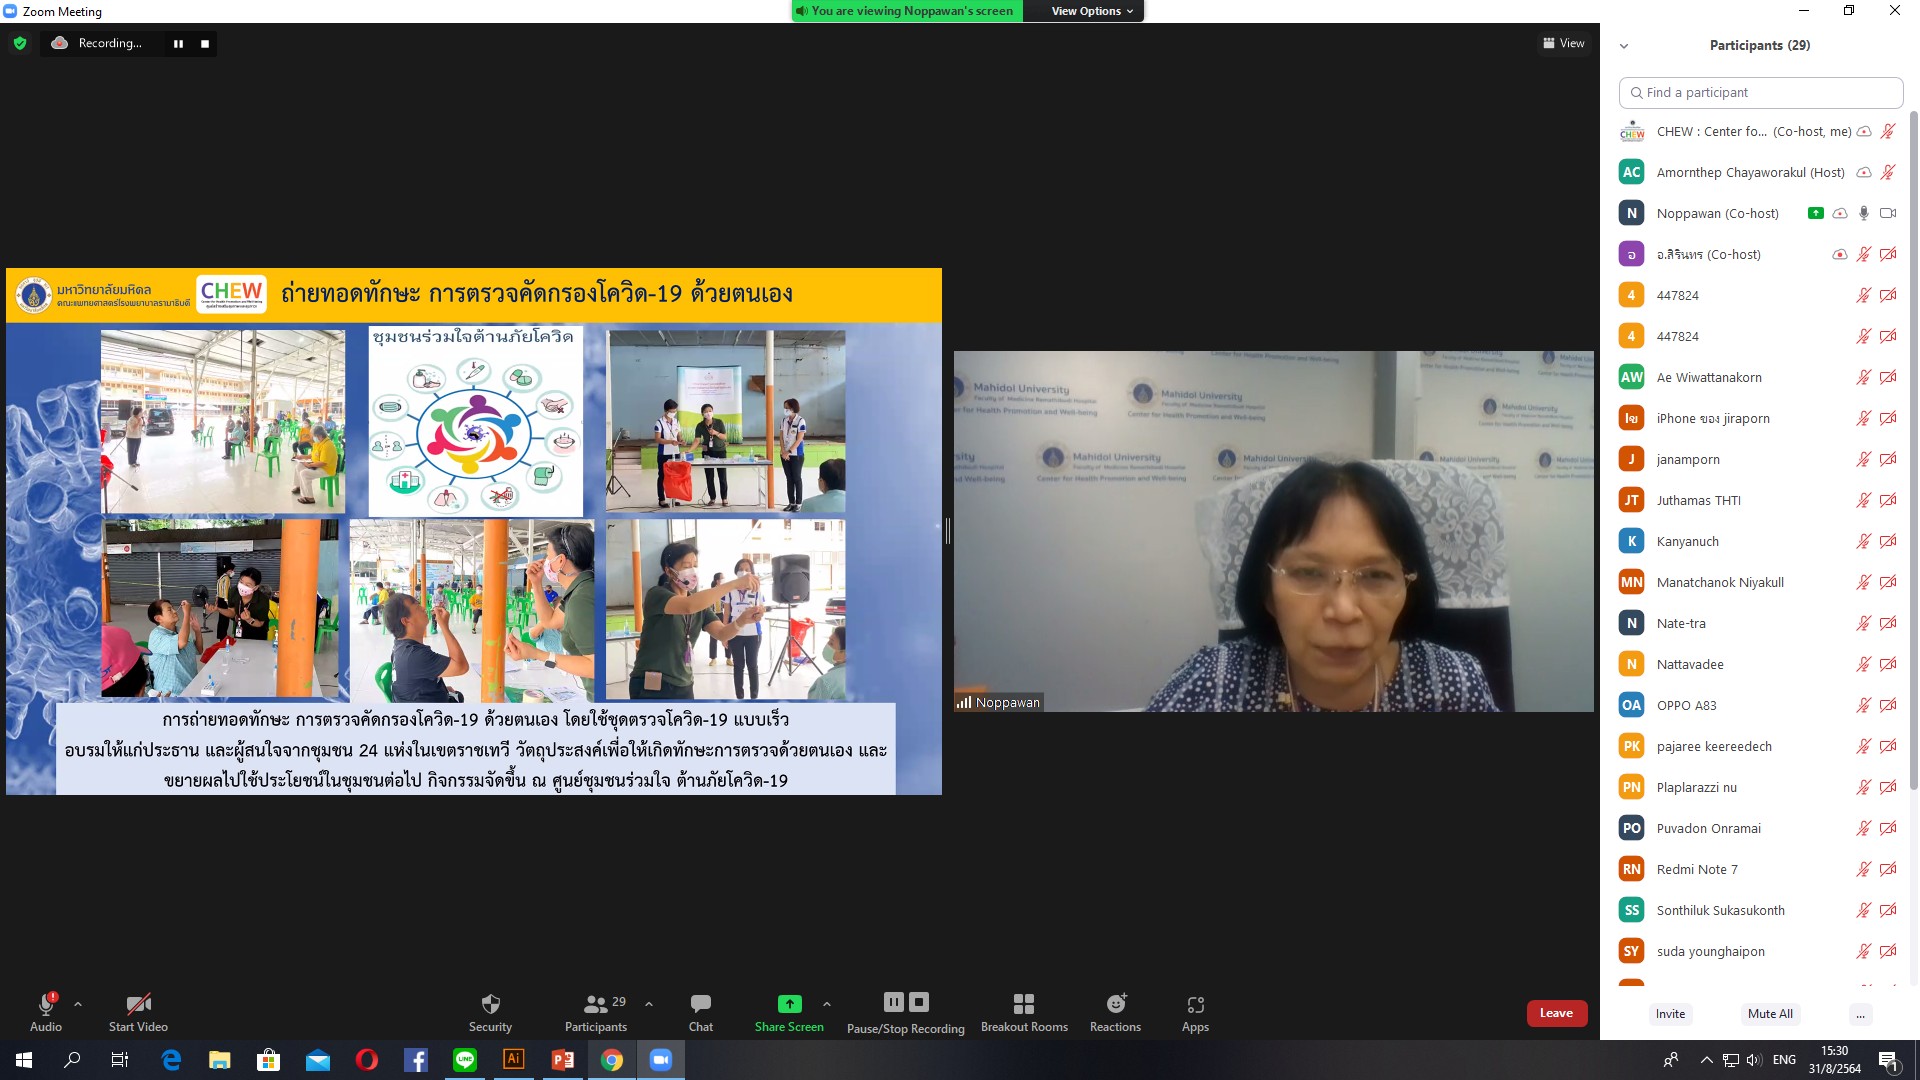Screen dimensions: 1920x1080
Task: Click the RN avatar of Redmi Note 7
Action: coord(1632,869)
